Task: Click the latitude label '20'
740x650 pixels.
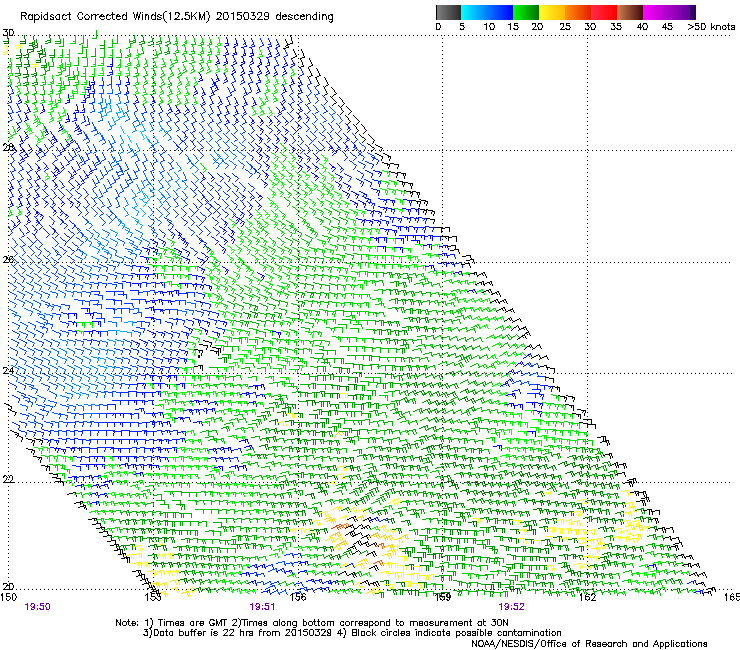Action: click(x=8, y=586)
